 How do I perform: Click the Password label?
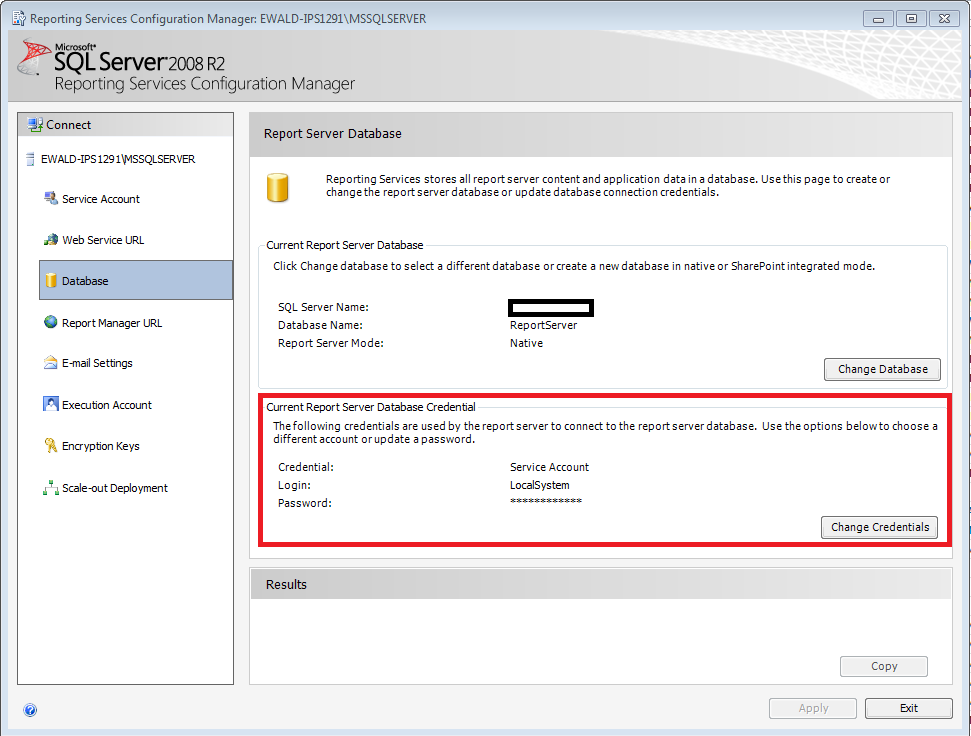coord(305,503)
